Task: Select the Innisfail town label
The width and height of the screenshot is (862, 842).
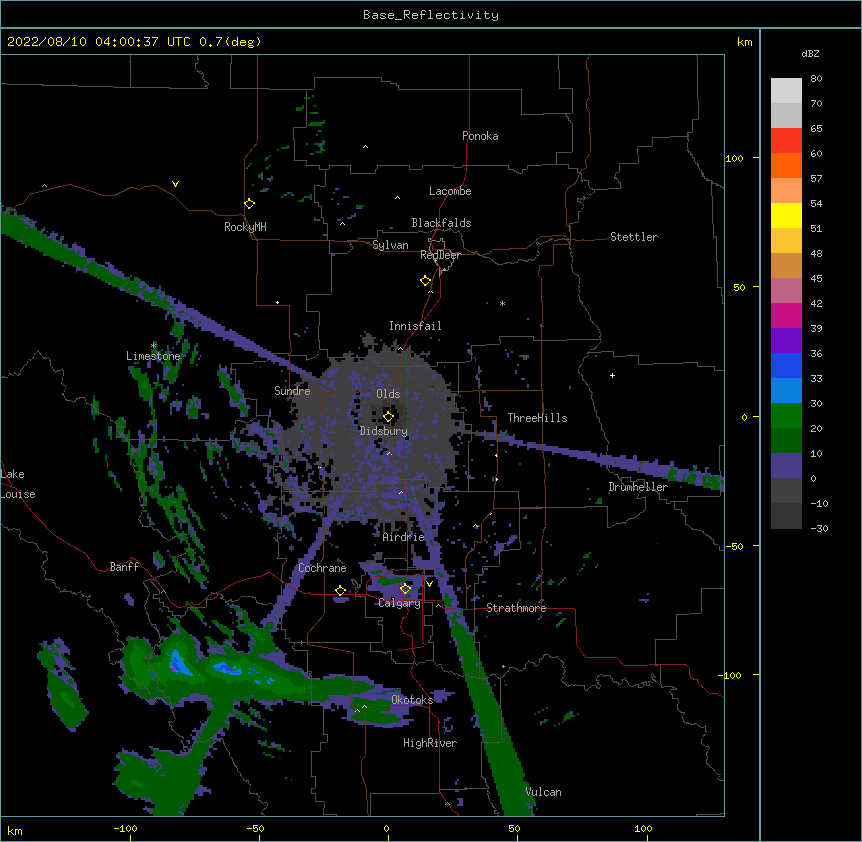Action: pos(415,326)
